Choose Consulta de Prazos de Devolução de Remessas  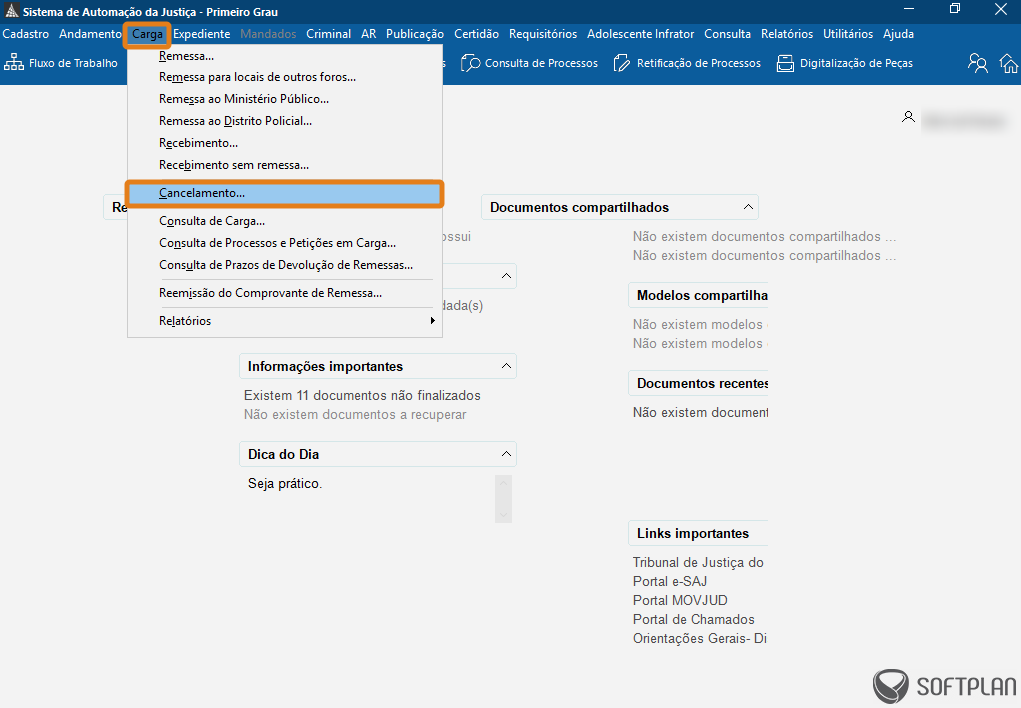tap(285, 265)
